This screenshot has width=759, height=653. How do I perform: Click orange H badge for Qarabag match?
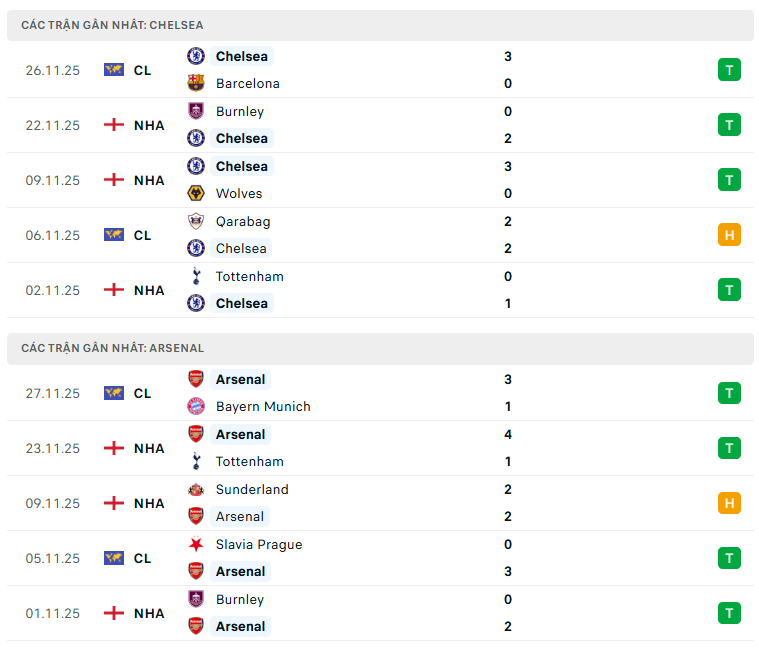[729, 235]
